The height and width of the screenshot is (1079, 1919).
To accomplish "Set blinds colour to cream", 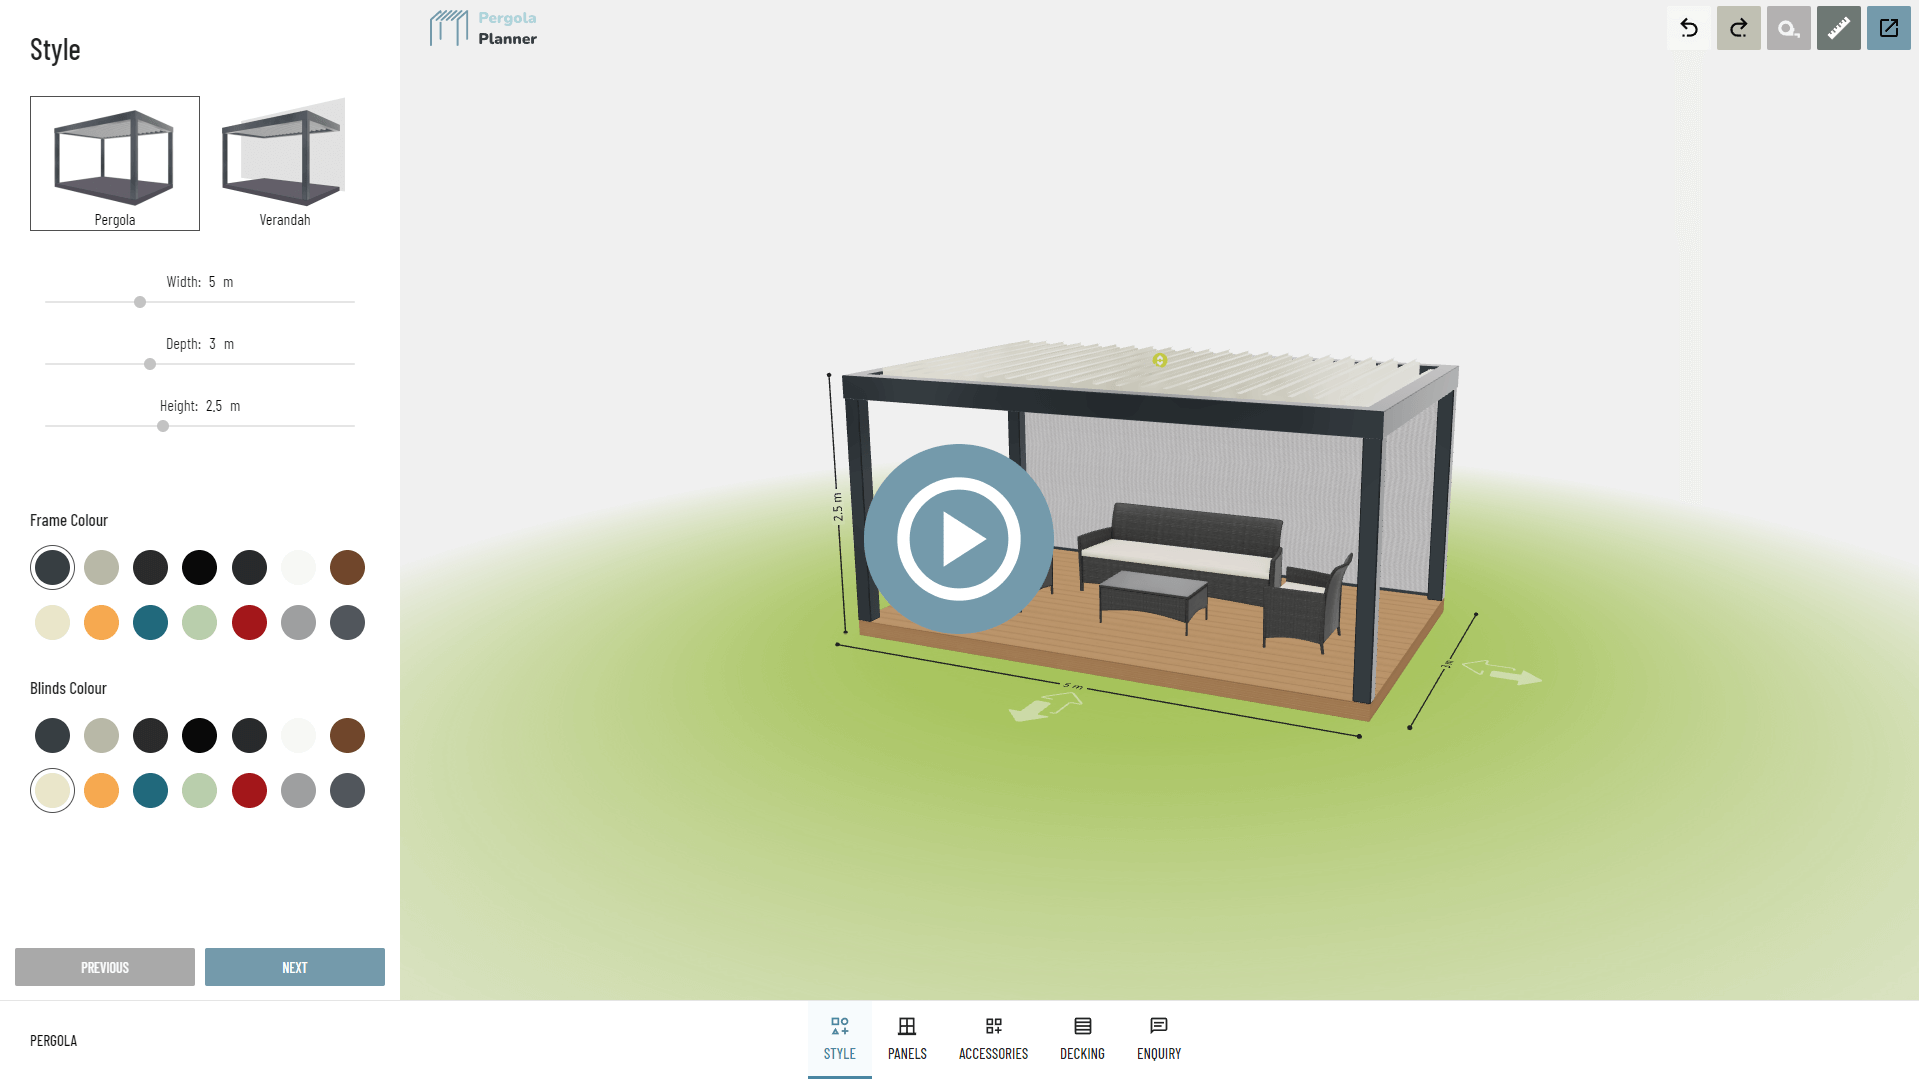I will 52,791.
